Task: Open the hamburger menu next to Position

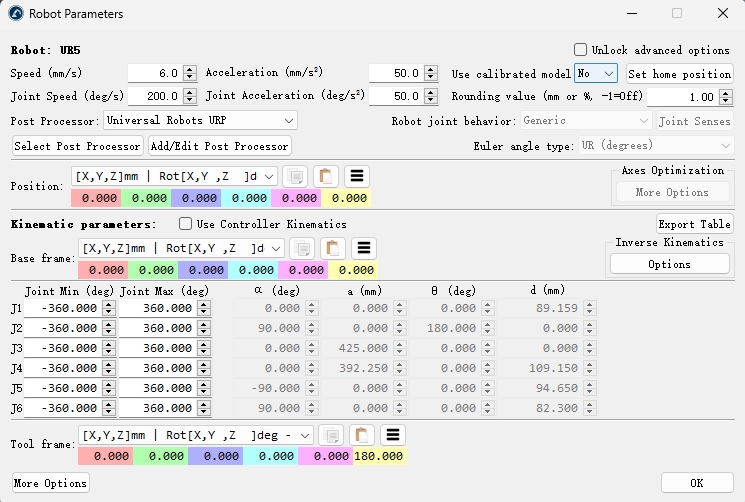Action: [x=356, y=176]
